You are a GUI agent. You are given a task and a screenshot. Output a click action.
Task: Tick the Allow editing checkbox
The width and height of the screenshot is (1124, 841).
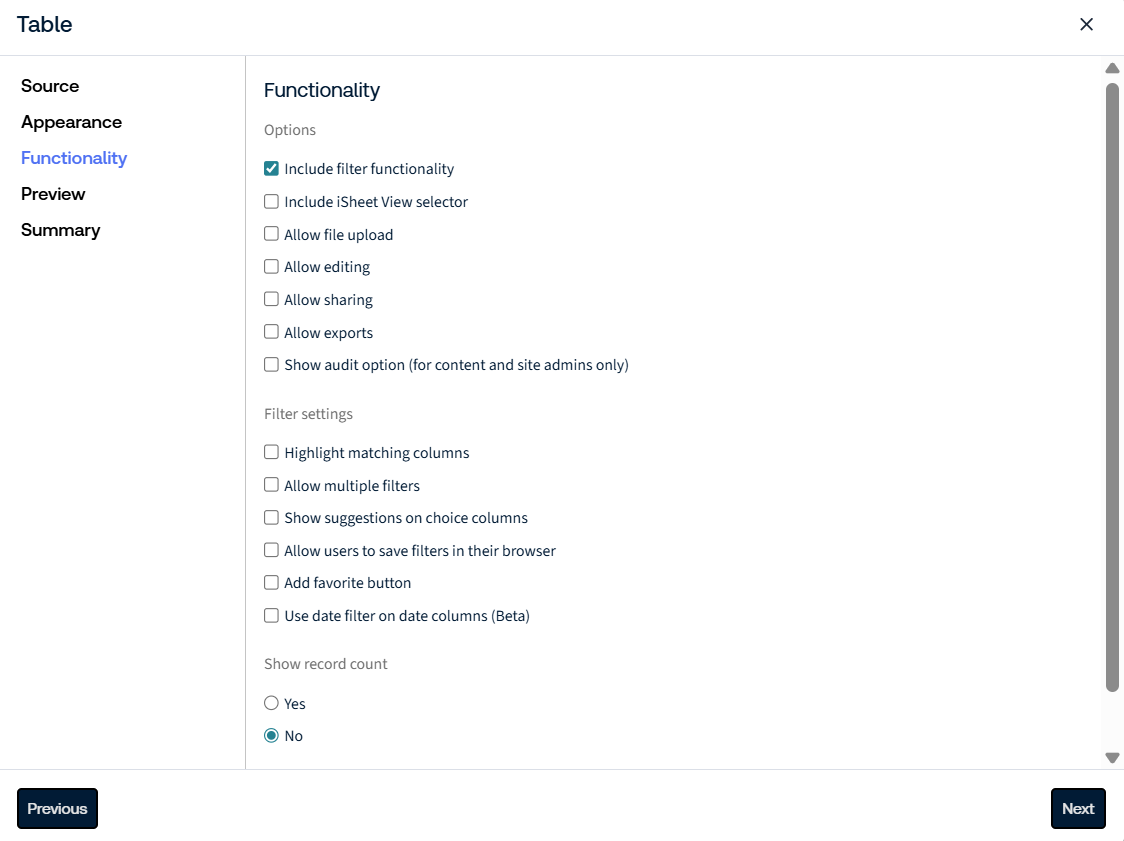coord(271,267)
